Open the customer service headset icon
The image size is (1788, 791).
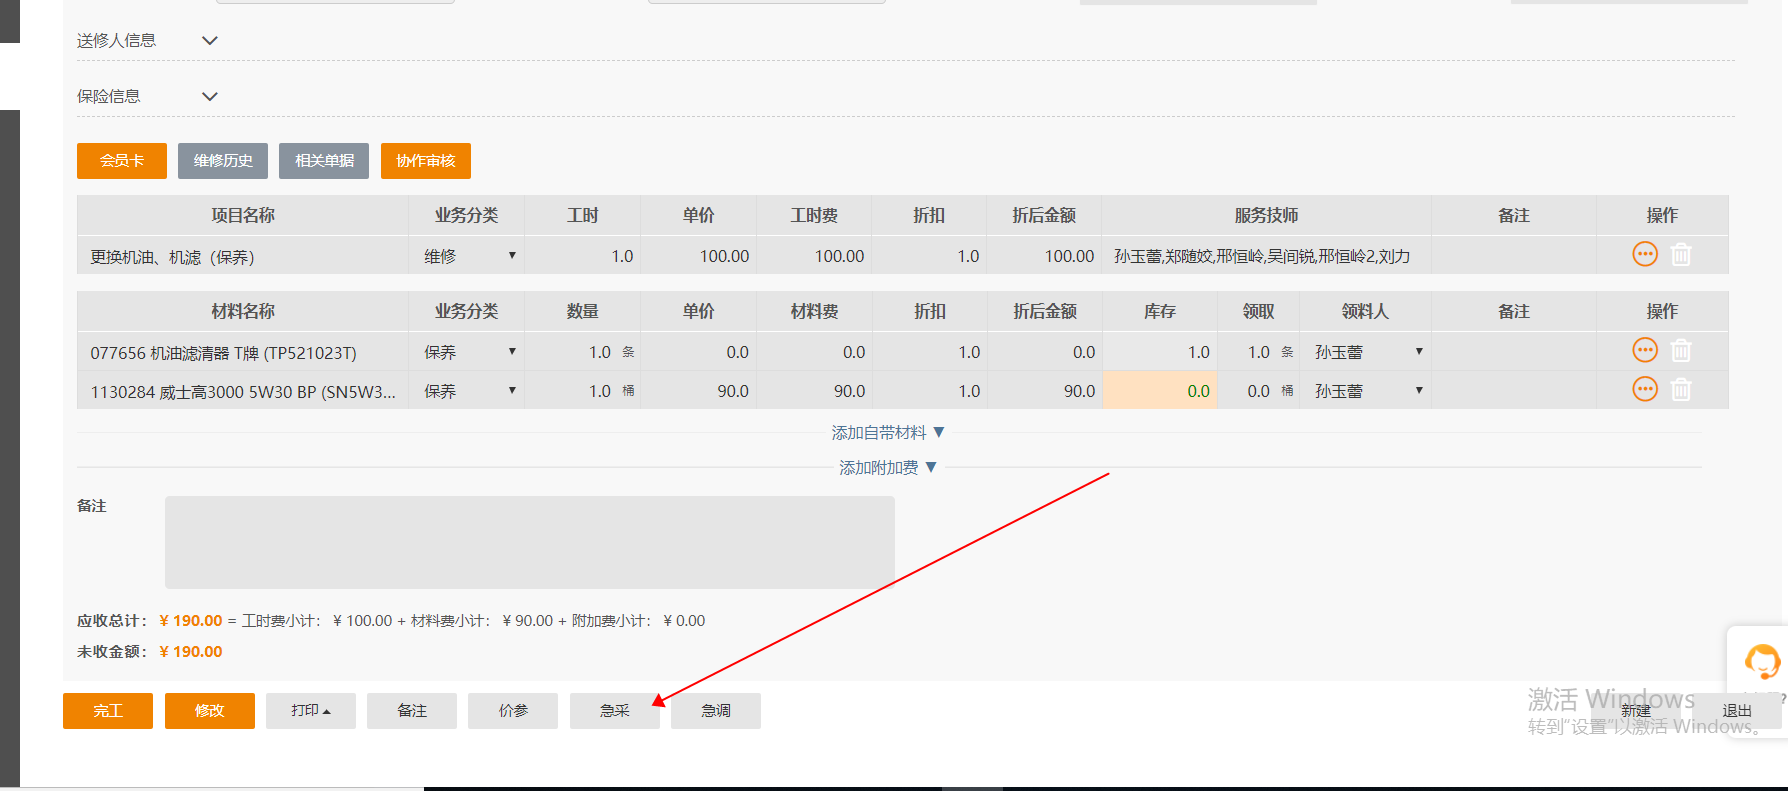(1762, 661)
